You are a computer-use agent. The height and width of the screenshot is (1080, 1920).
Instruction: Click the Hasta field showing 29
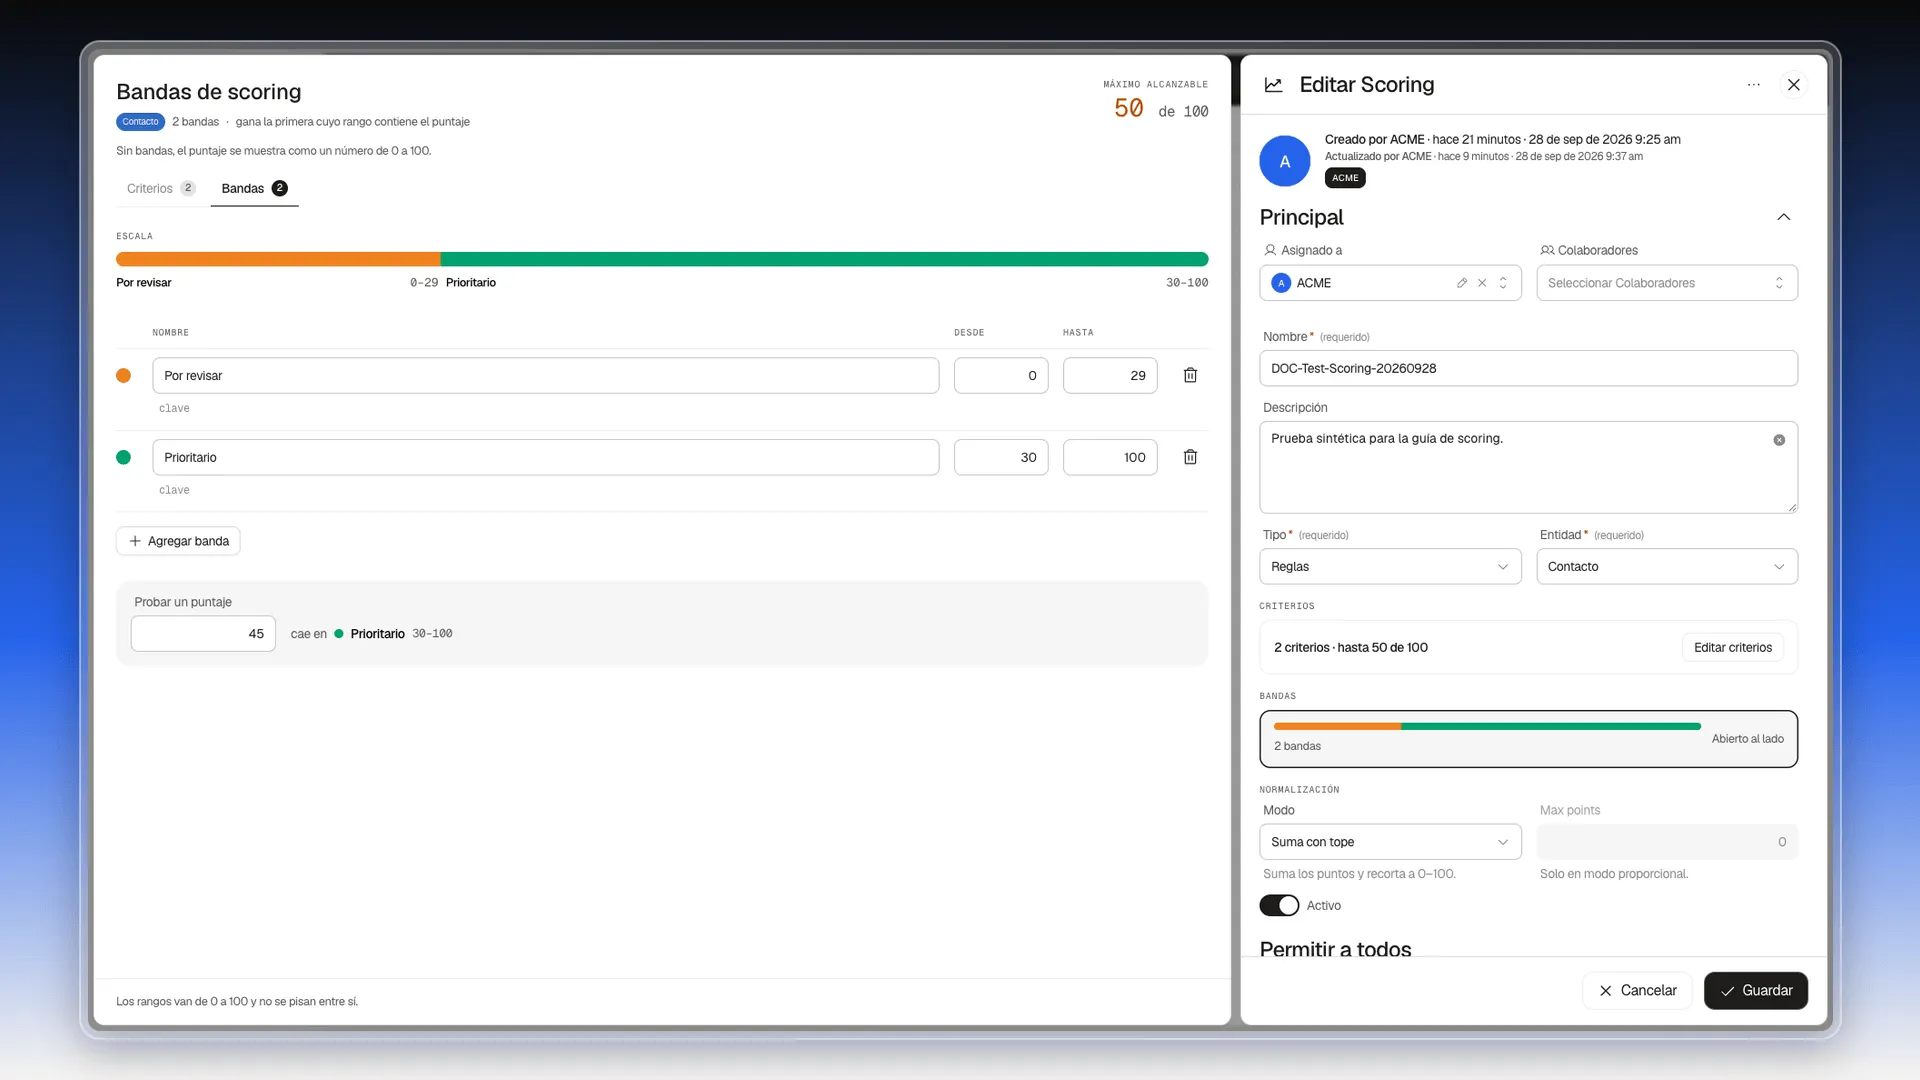click(1110, 375)
